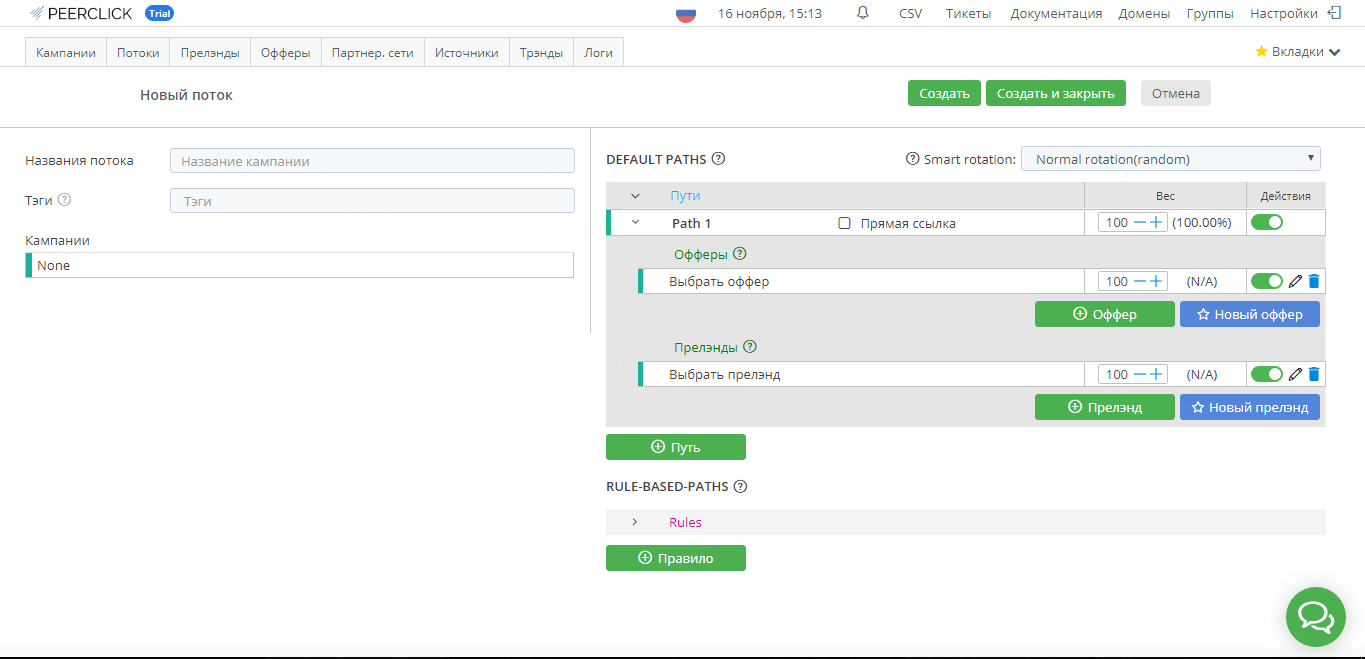
Task: Click help icon next to DEFAULT PATHS
Action: click(718, 159)
